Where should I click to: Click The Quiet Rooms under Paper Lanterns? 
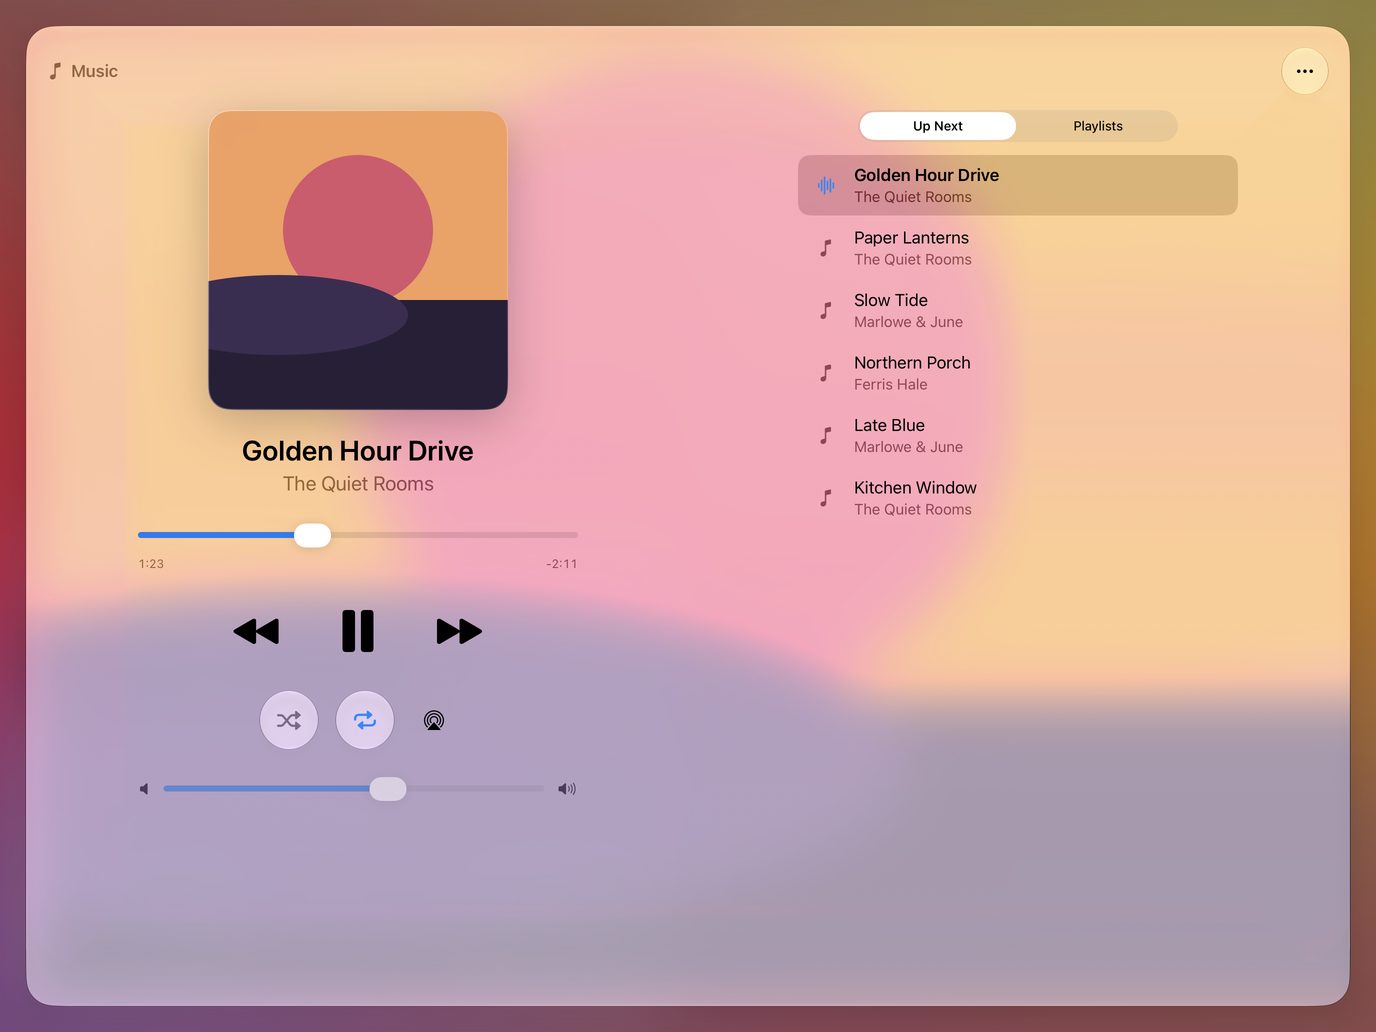(913, 260)
